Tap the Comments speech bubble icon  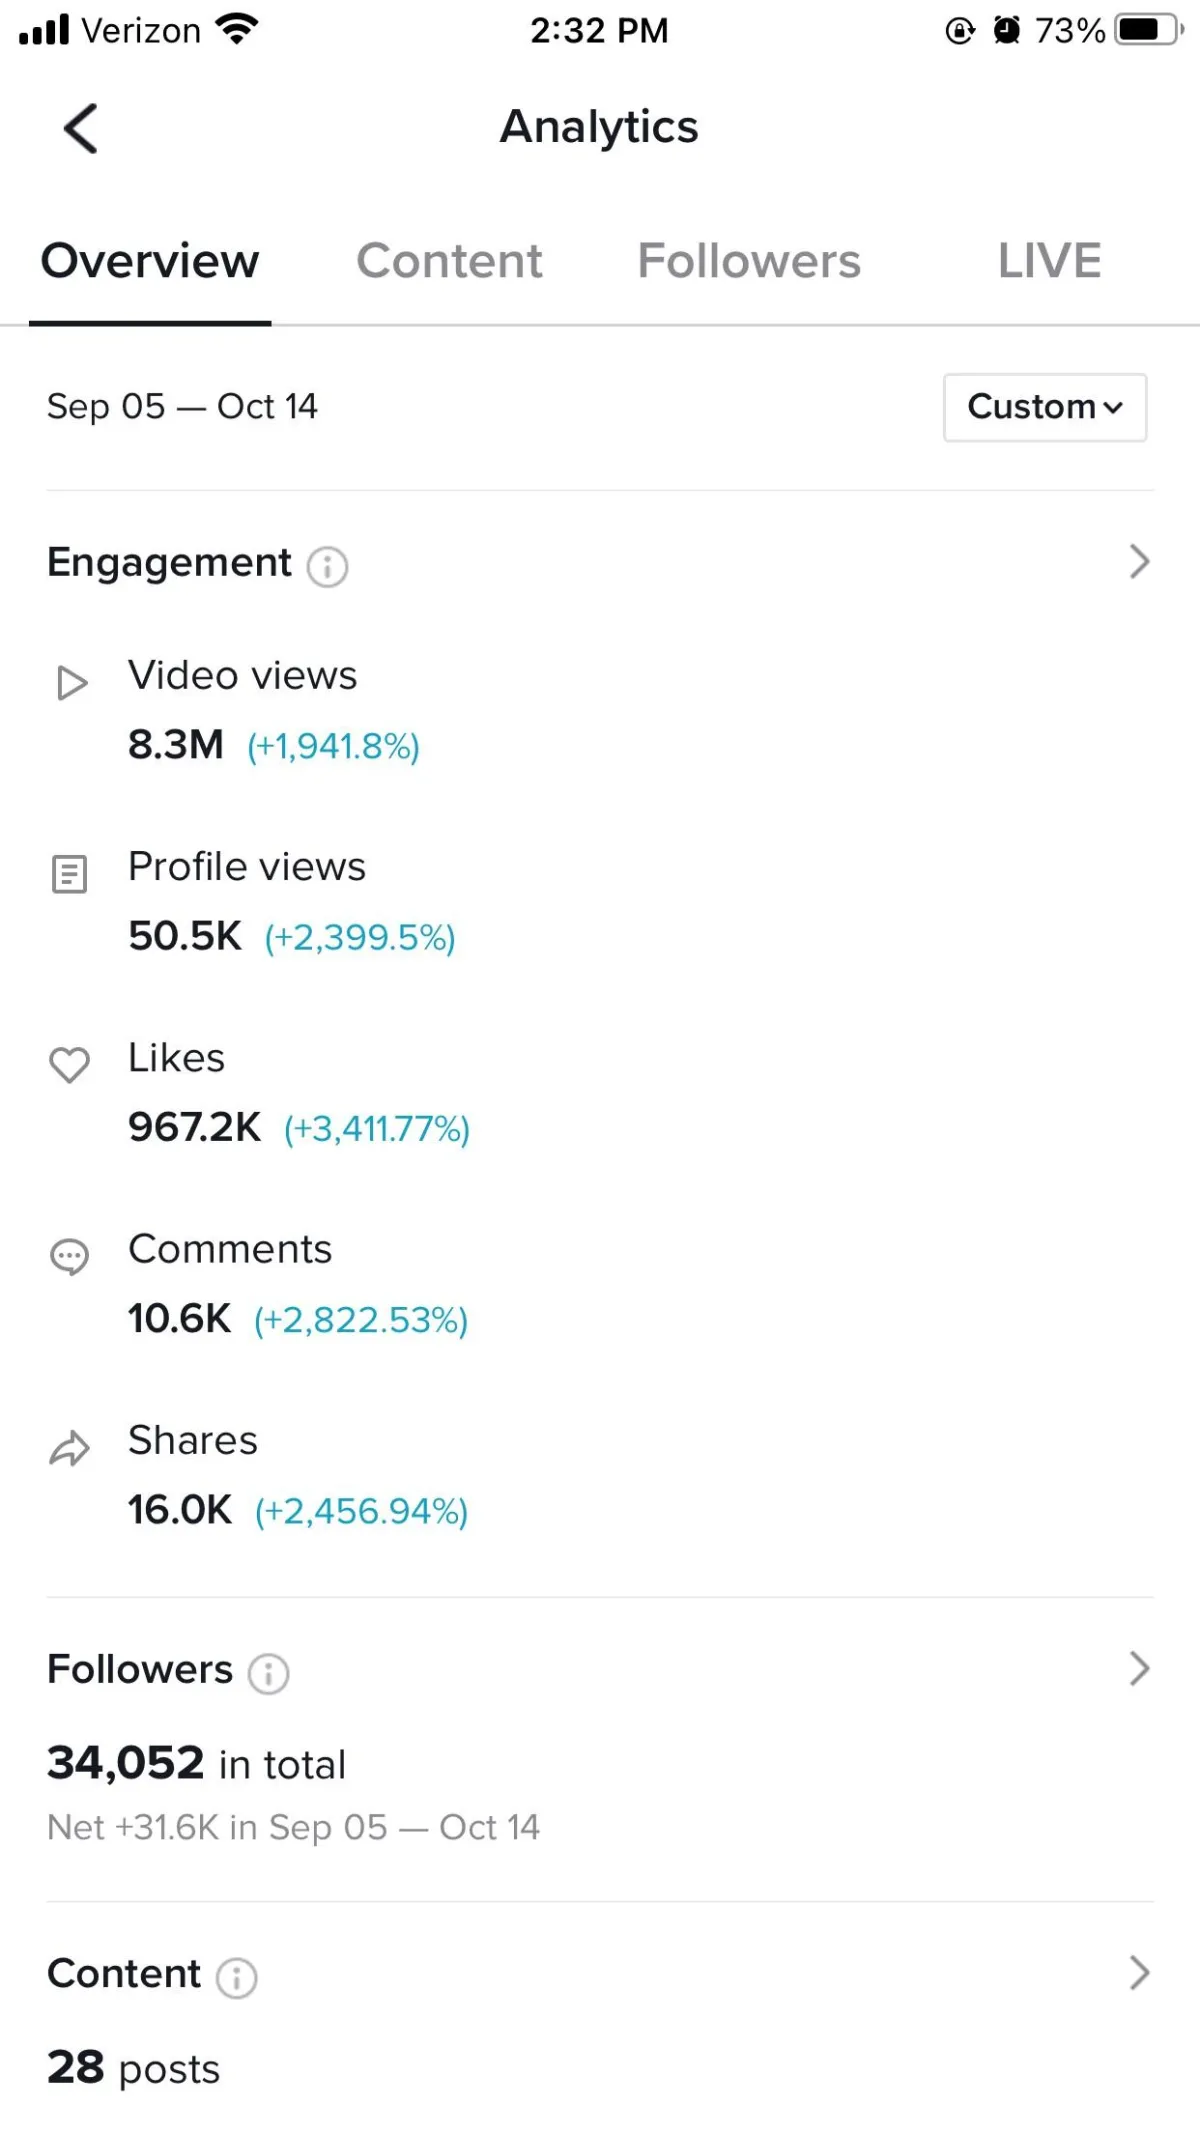[x=69, y=1256]
